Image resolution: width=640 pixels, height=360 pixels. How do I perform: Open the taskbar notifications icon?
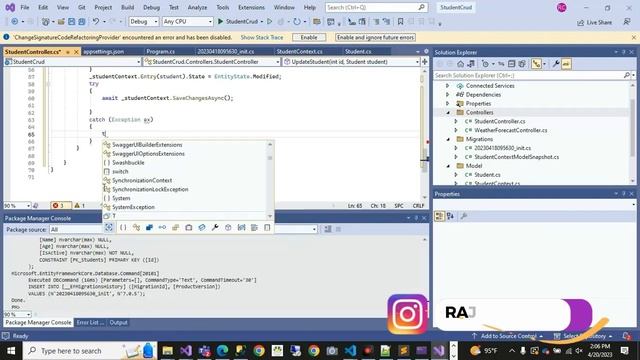point(624,351)
